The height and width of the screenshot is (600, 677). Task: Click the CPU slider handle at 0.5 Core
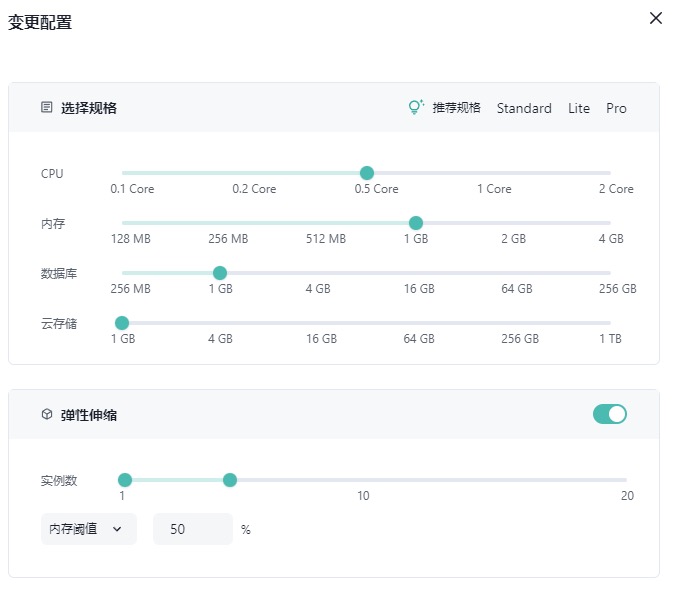point(367,173)
